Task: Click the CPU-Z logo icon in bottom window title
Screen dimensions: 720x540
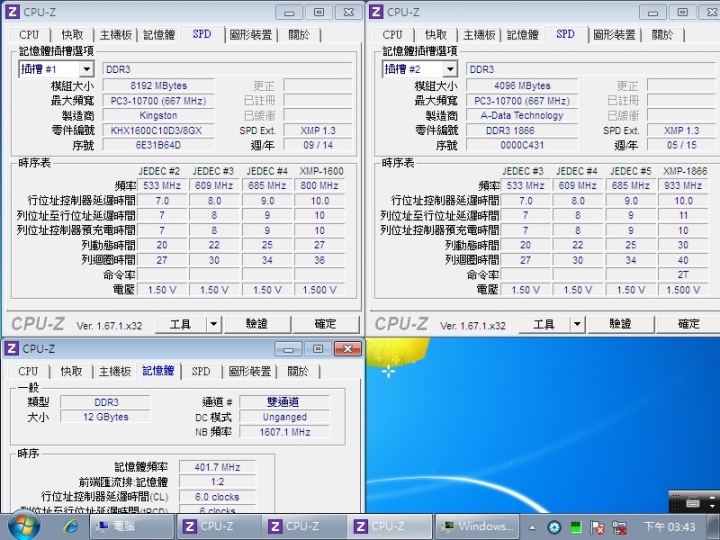Action: point(11,349)
